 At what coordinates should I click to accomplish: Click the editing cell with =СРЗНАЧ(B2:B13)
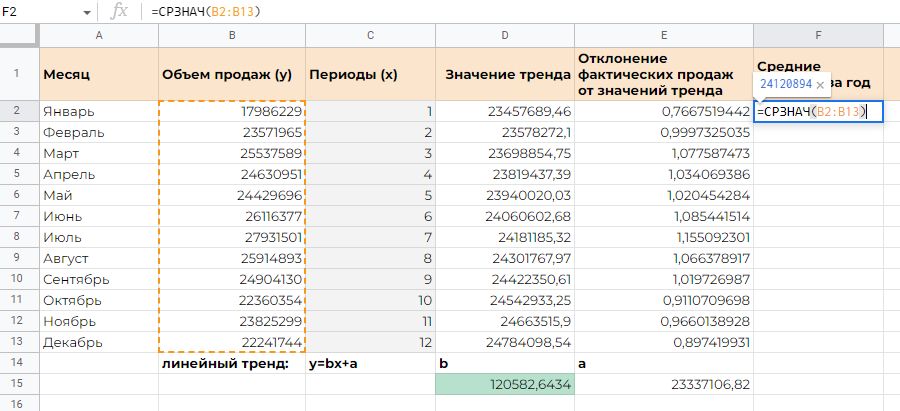pos(818,111)
